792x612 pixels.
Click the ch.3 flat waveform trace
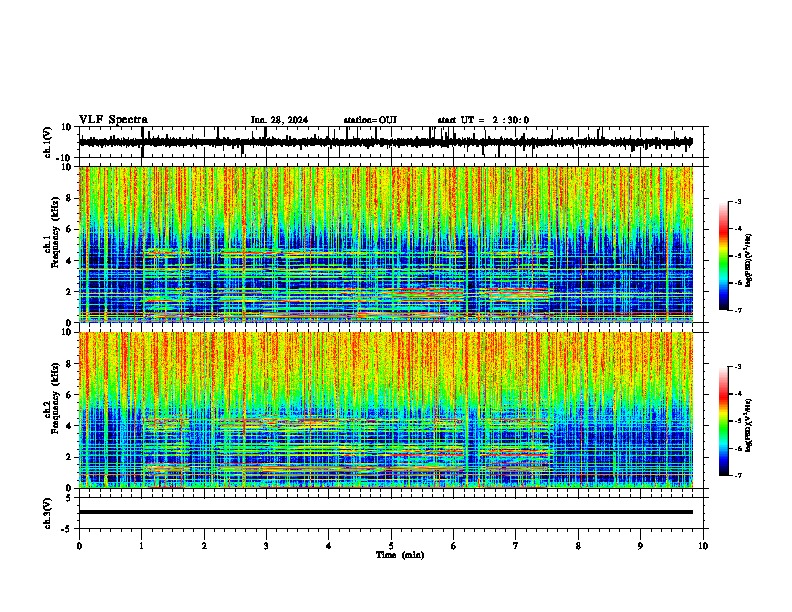click(386, 512)
